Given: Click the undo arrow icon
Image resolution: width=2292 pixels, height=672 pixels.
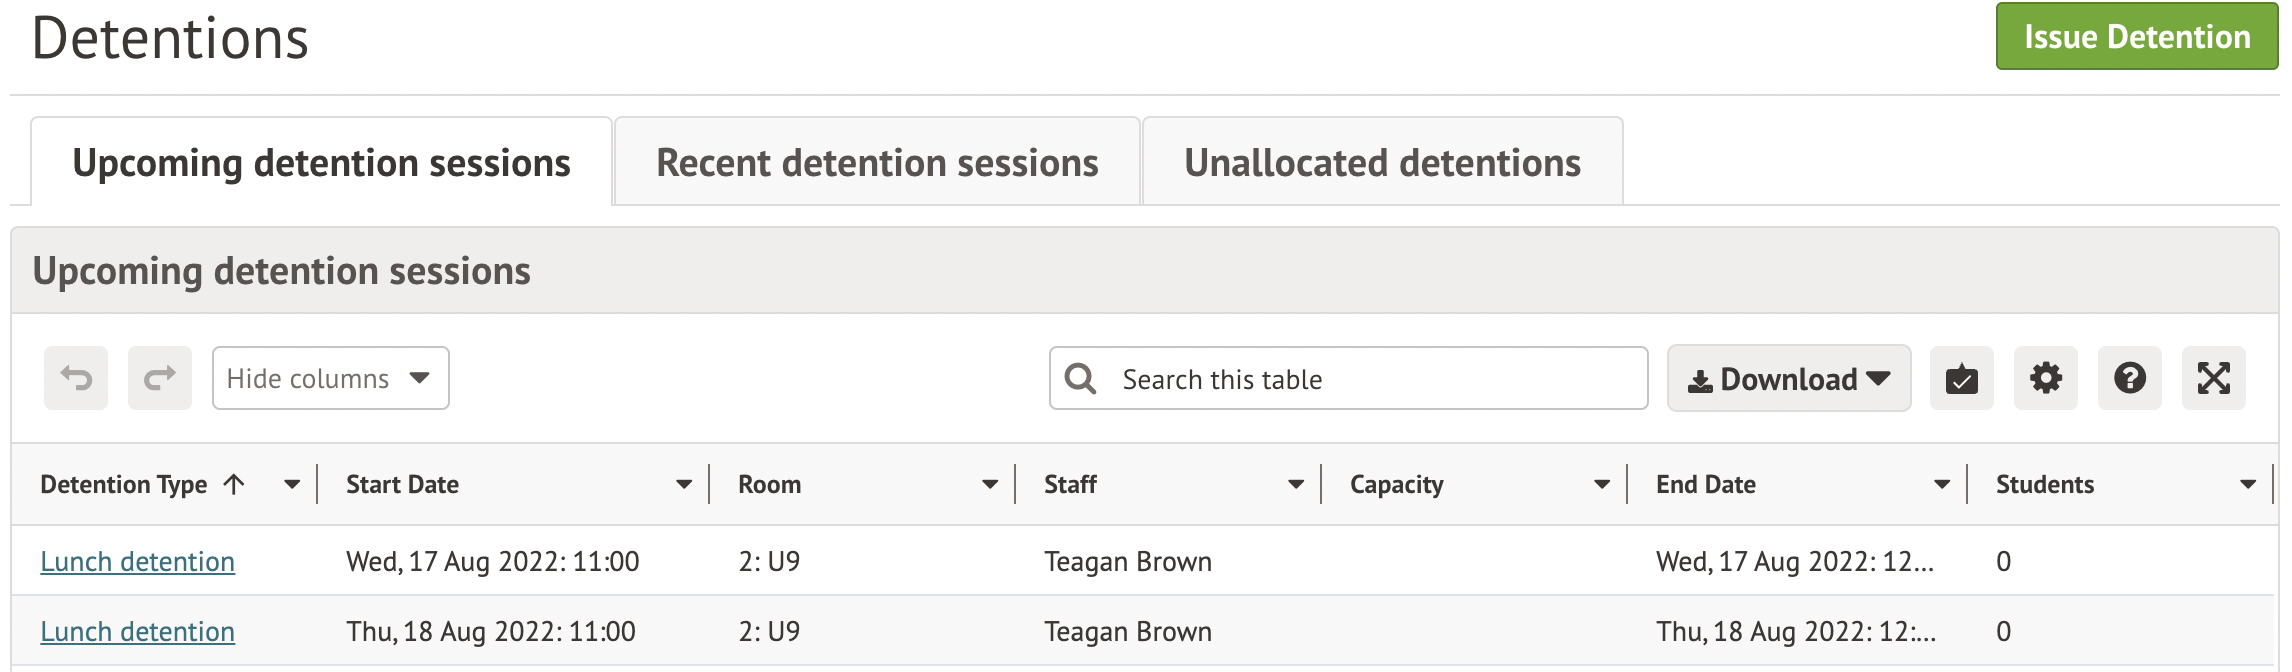Looking at the screenshot, I should (76, 378).
